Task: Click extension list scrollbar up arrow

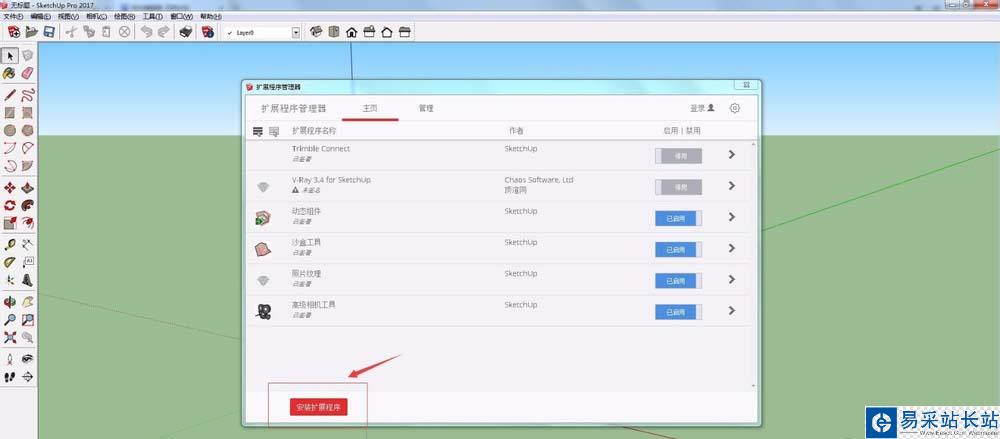Action: tap(753, 144)
